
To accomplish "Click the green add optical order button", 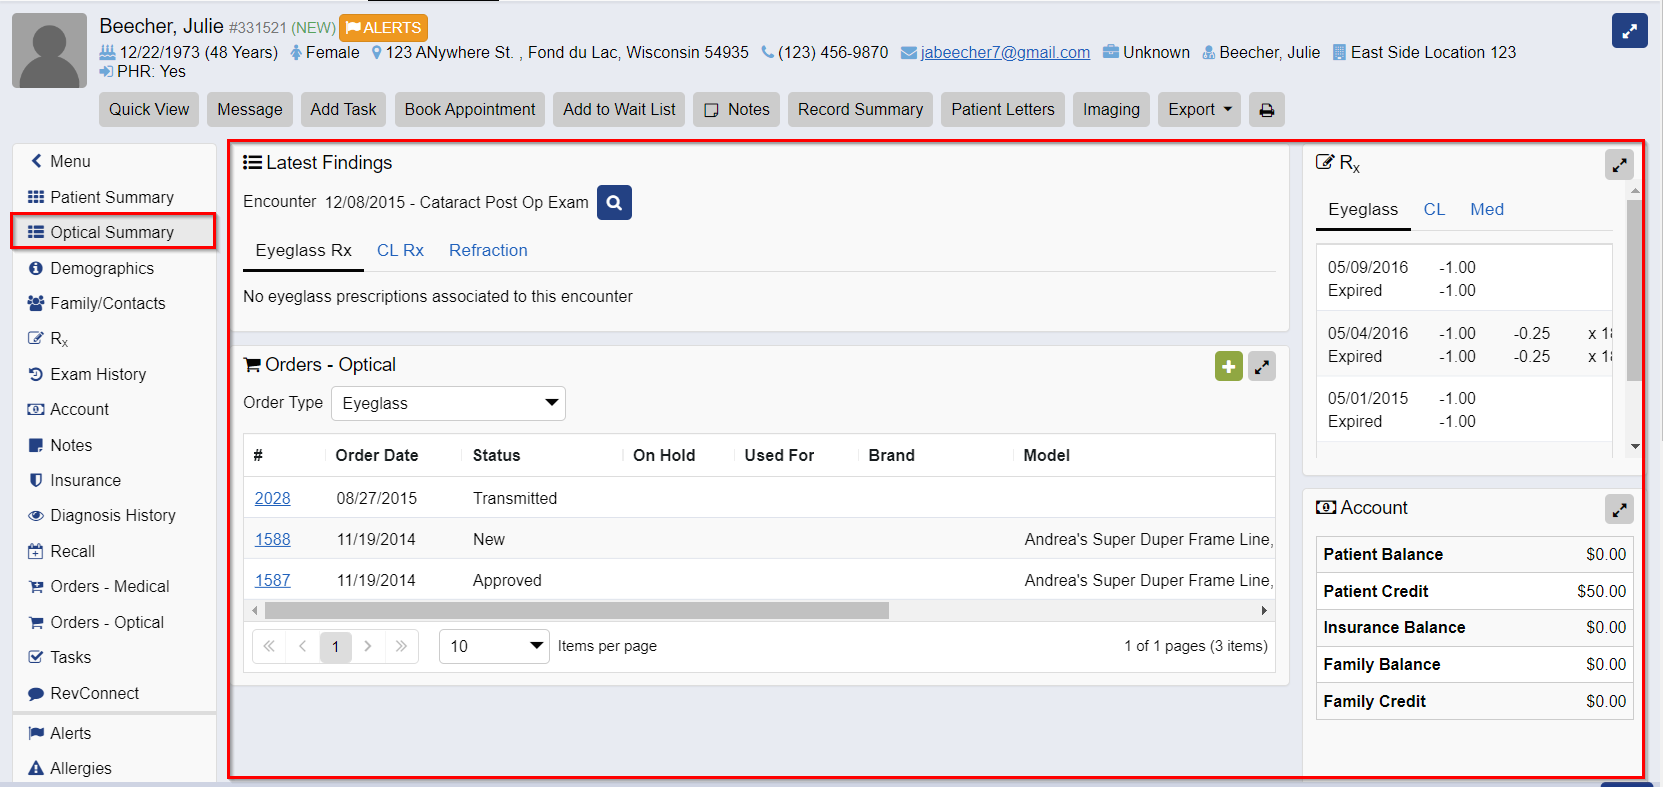I will coord(1228,367).
